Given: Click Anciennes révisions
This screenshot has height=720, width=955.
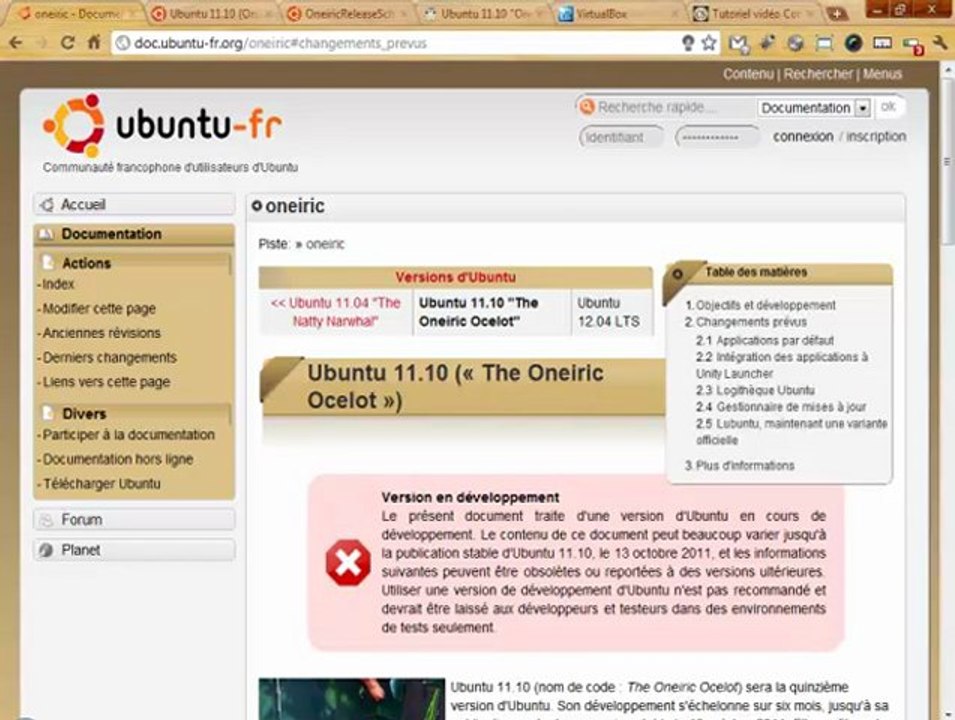Looking at the screenshot, I should (101, 333).
